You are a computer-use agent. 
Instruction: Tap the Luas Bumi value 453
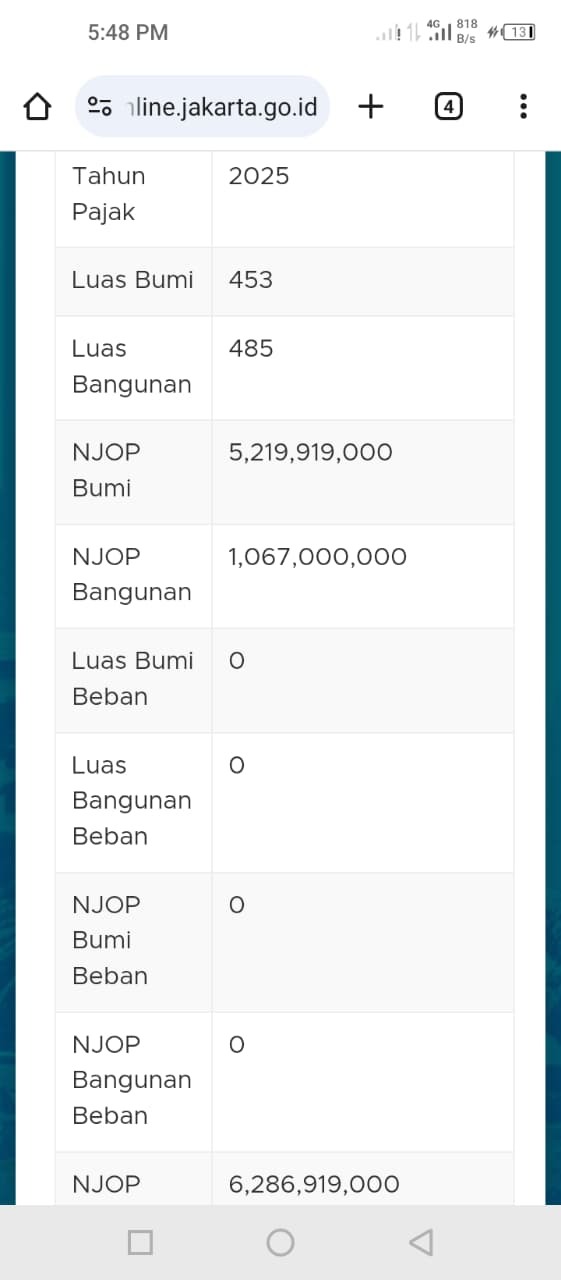251,280
